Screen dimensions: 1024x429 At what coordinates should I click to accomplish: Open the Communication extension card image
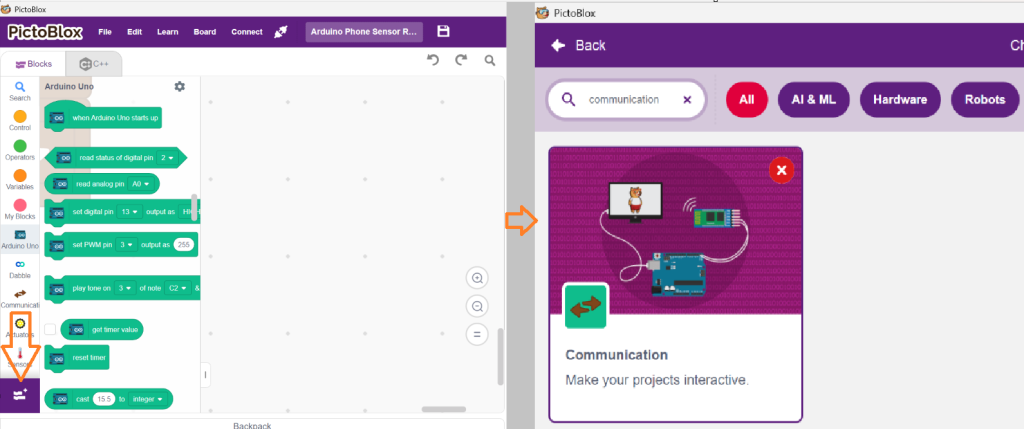point(675,230)
